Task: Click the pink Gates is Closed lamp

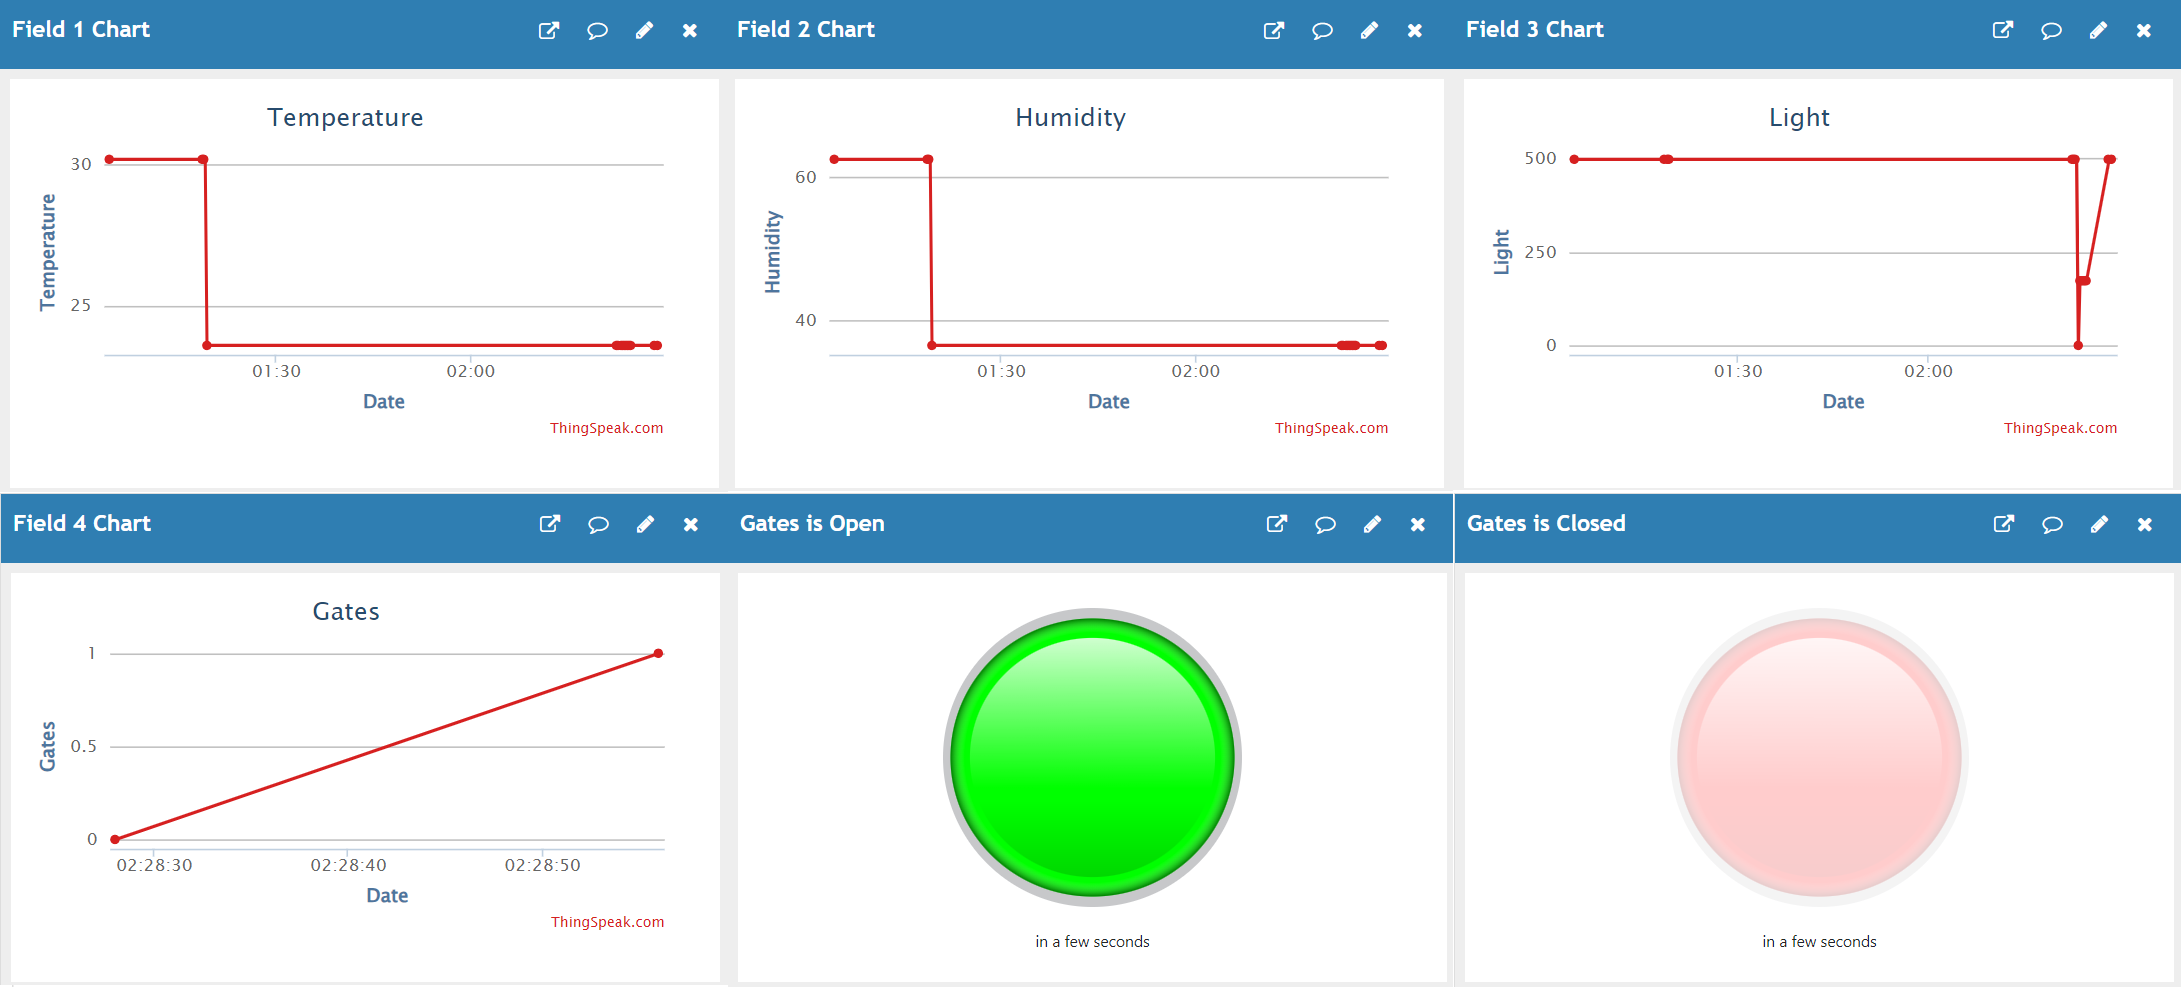Action: point(1819,757)
